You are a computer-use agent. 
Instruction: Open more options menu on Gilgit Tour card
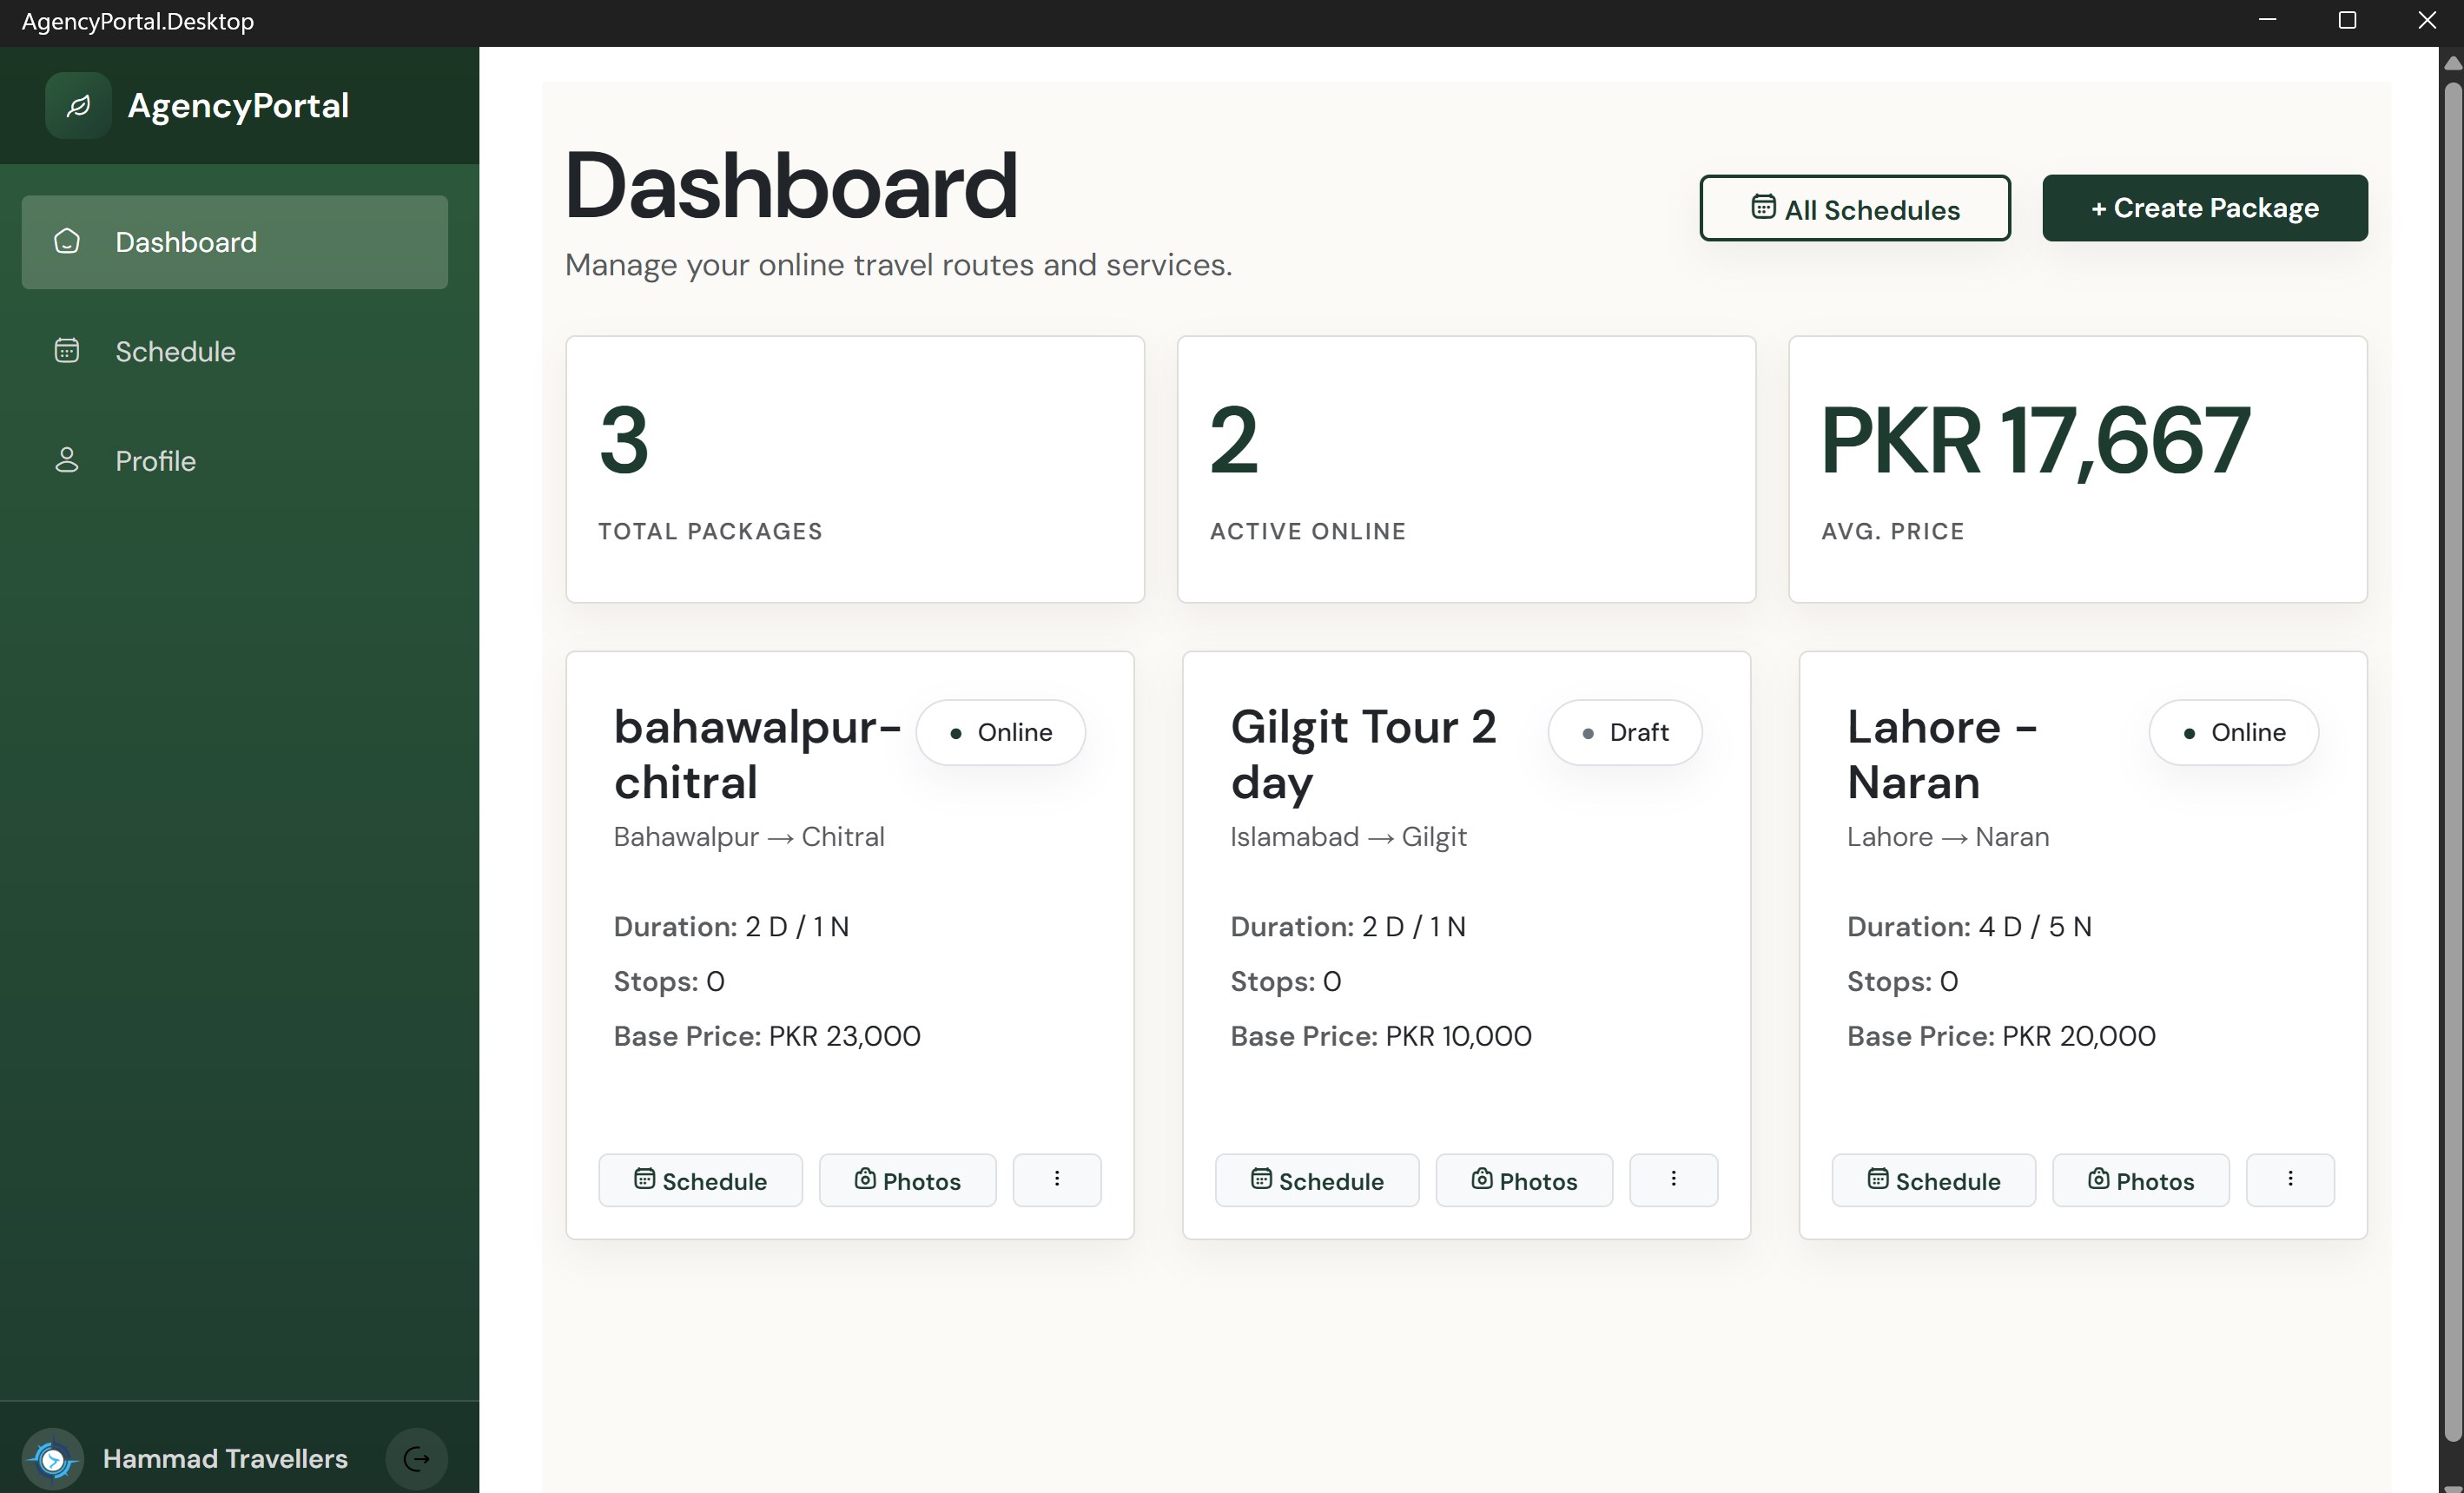1674,1180
